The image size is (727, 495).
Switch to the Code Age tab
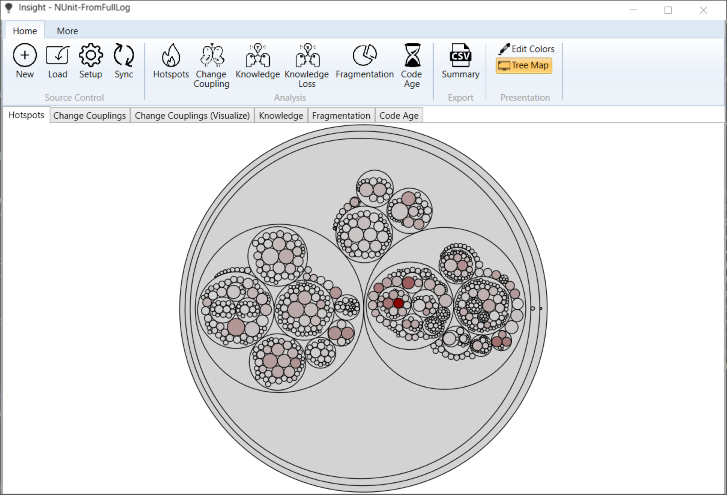tap(399, 115)
